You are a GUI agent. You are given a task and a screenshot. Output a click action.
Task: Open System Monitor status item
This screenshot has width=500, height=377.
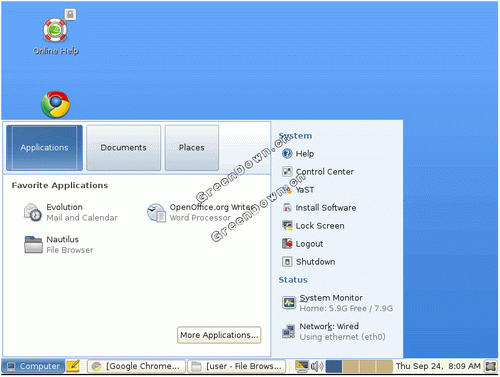click(338, 303)
